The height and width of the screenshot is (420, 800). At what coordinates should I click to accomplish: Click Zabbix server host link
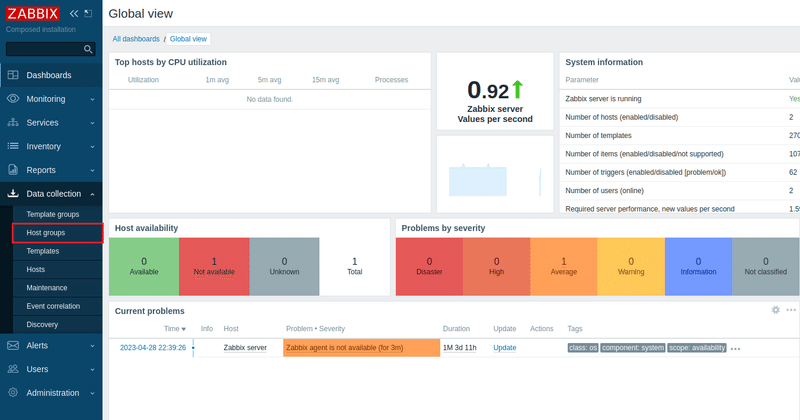pyautogui.click(x=245, y=348)
